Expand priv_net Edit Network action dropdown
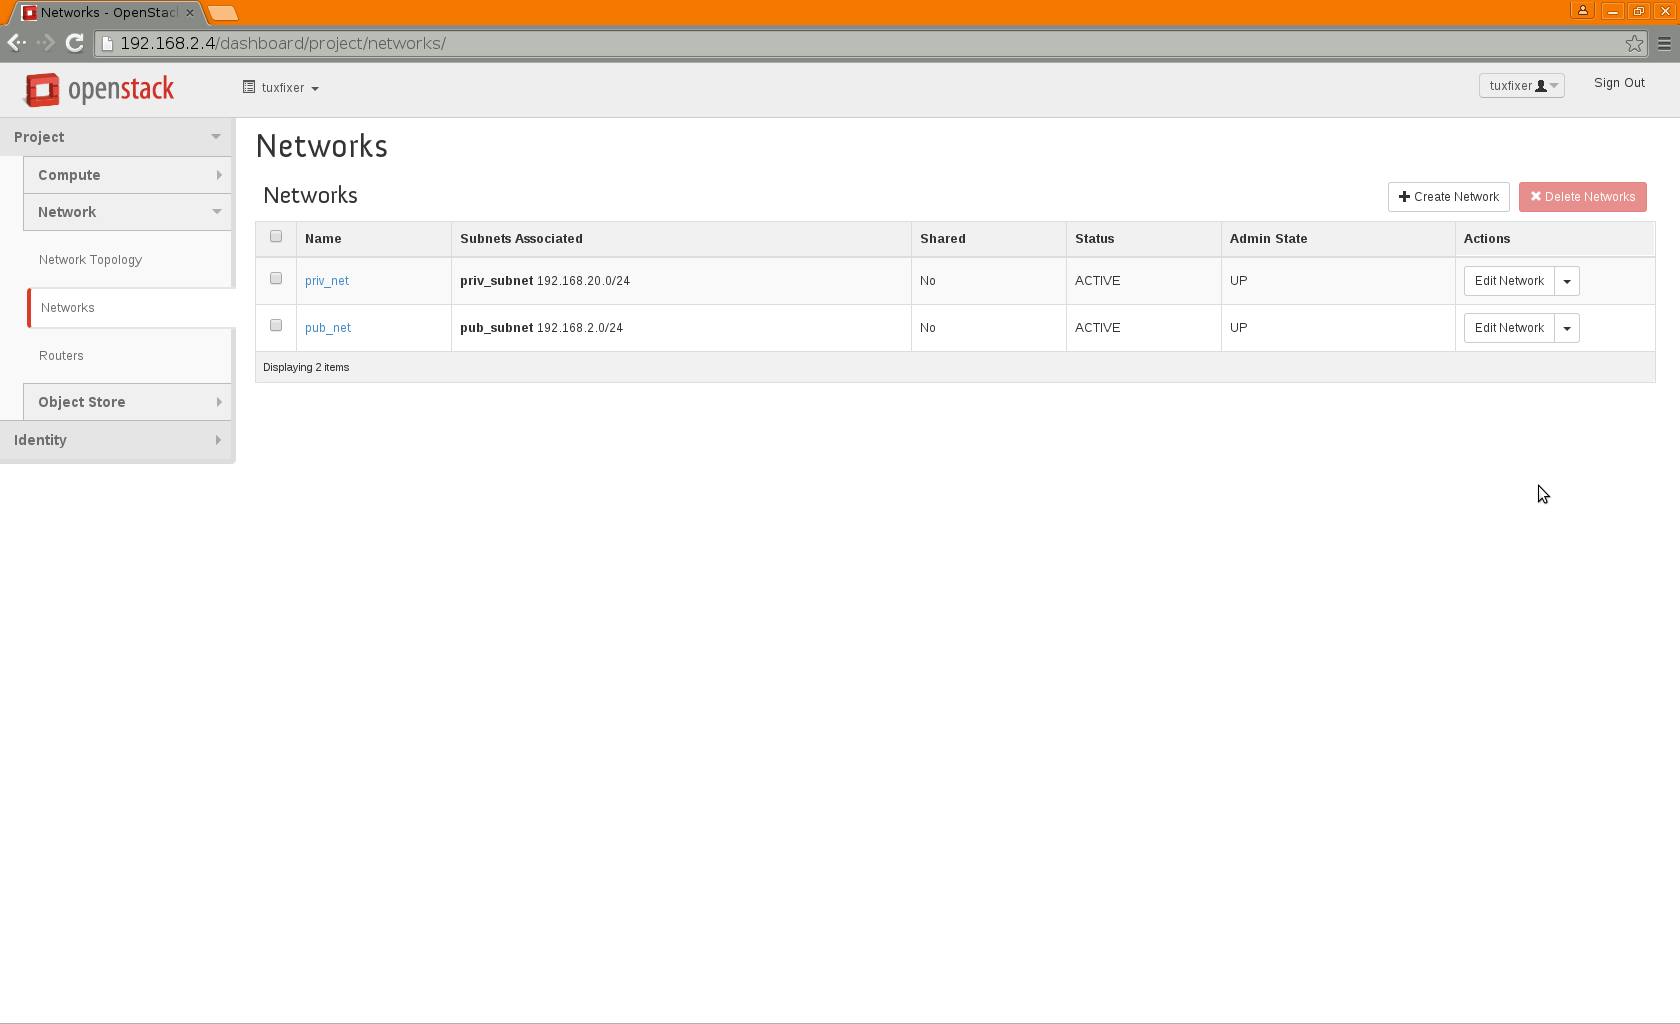The image size is (1680, 1024). point(1567,281)
